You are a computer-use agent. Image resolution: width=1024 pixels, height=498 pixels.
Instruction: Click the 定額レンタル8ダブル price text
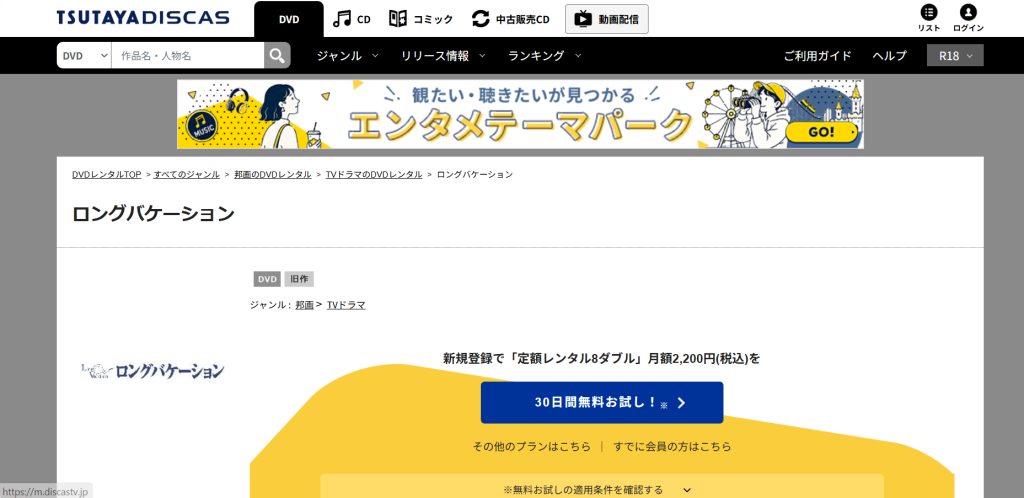pos(601,358)
